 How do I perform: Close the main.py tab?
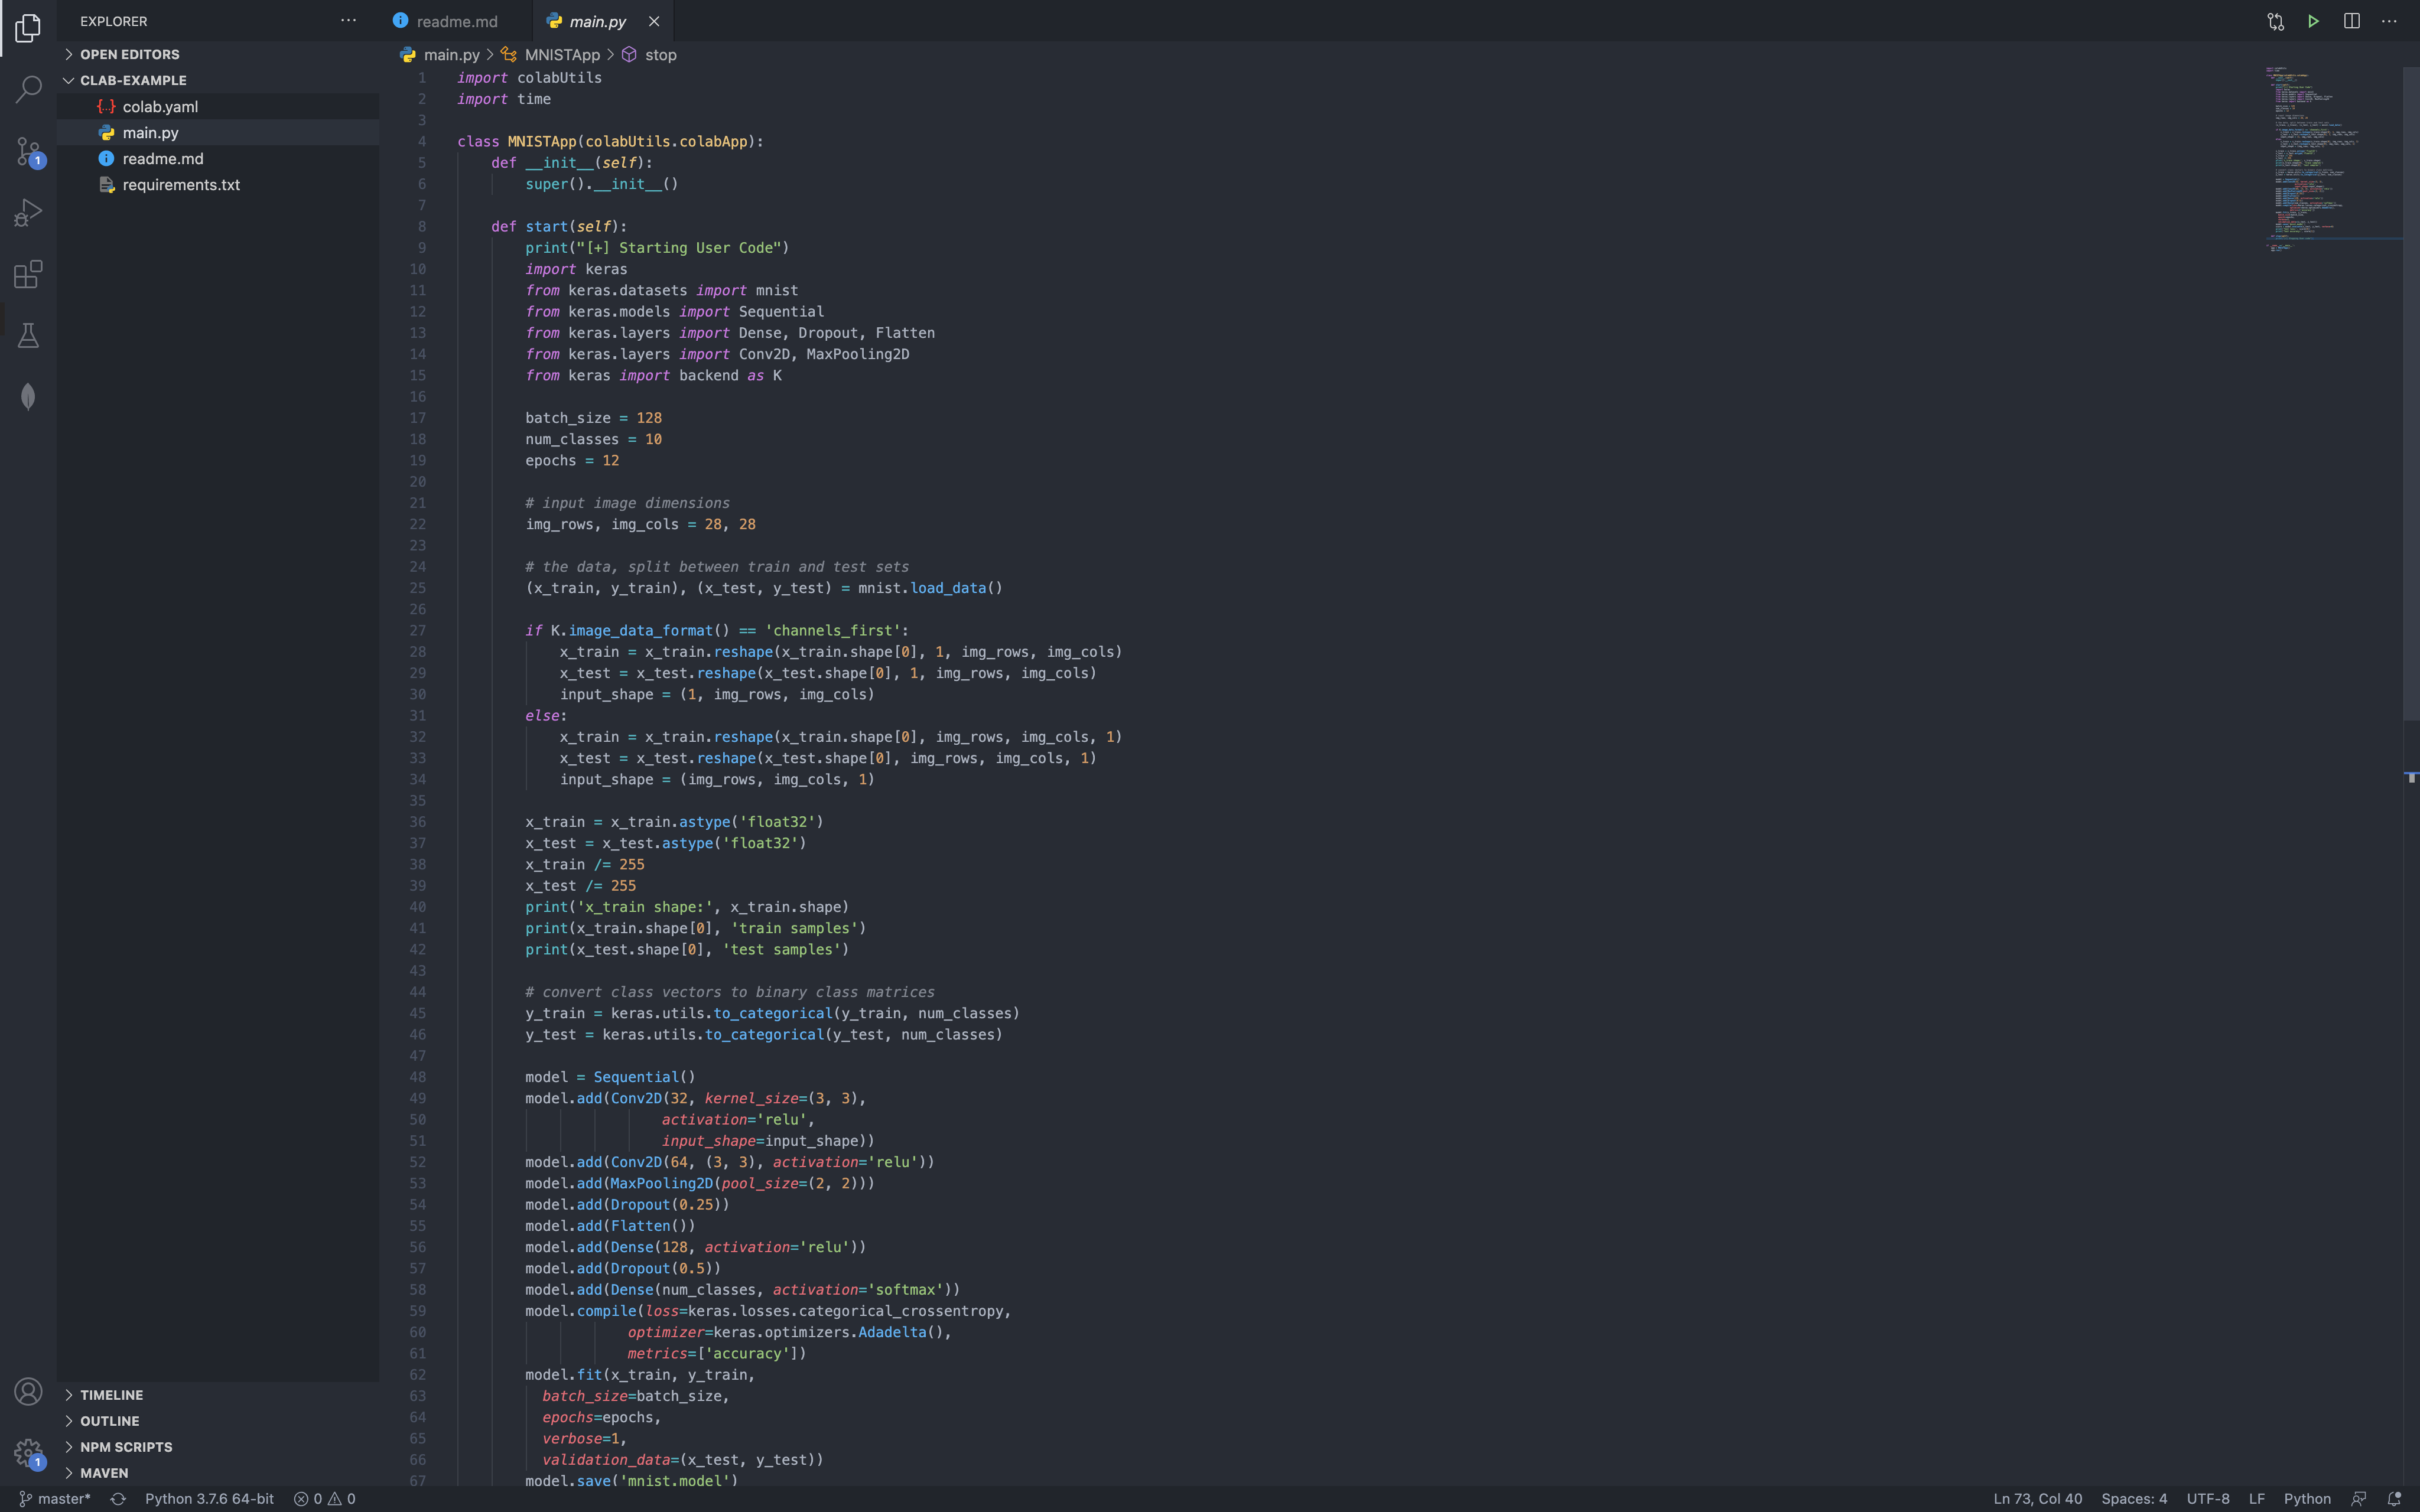654,21
